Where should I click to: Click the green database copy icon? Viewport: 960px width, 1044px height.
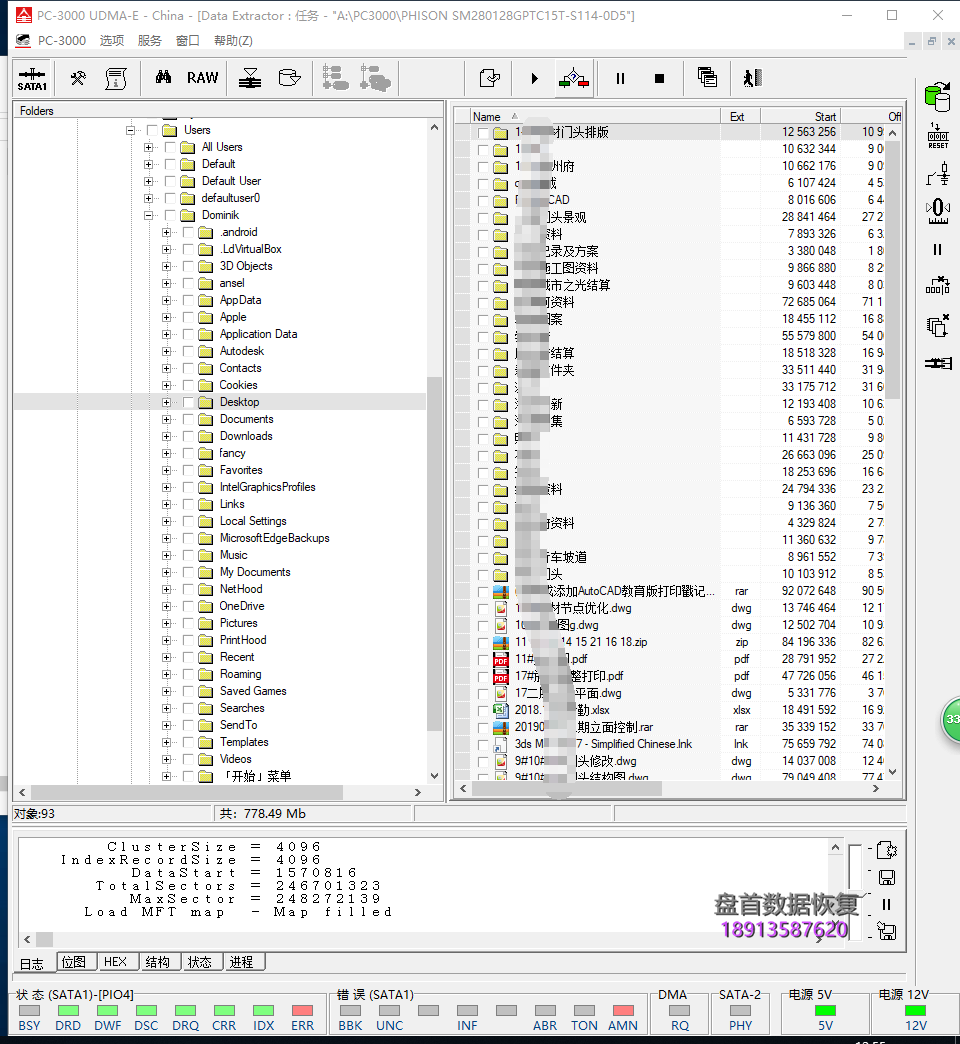click(x=937, y=97)
